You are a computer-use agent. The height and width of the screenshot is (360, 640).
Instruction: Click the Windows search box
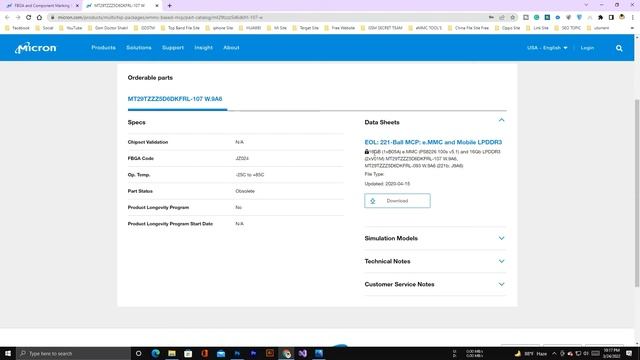(74, 353)
